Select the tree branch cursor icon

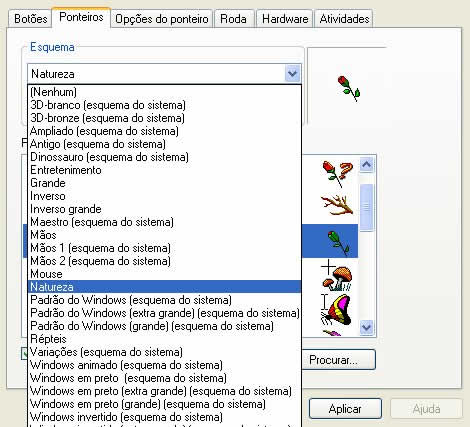337,204
